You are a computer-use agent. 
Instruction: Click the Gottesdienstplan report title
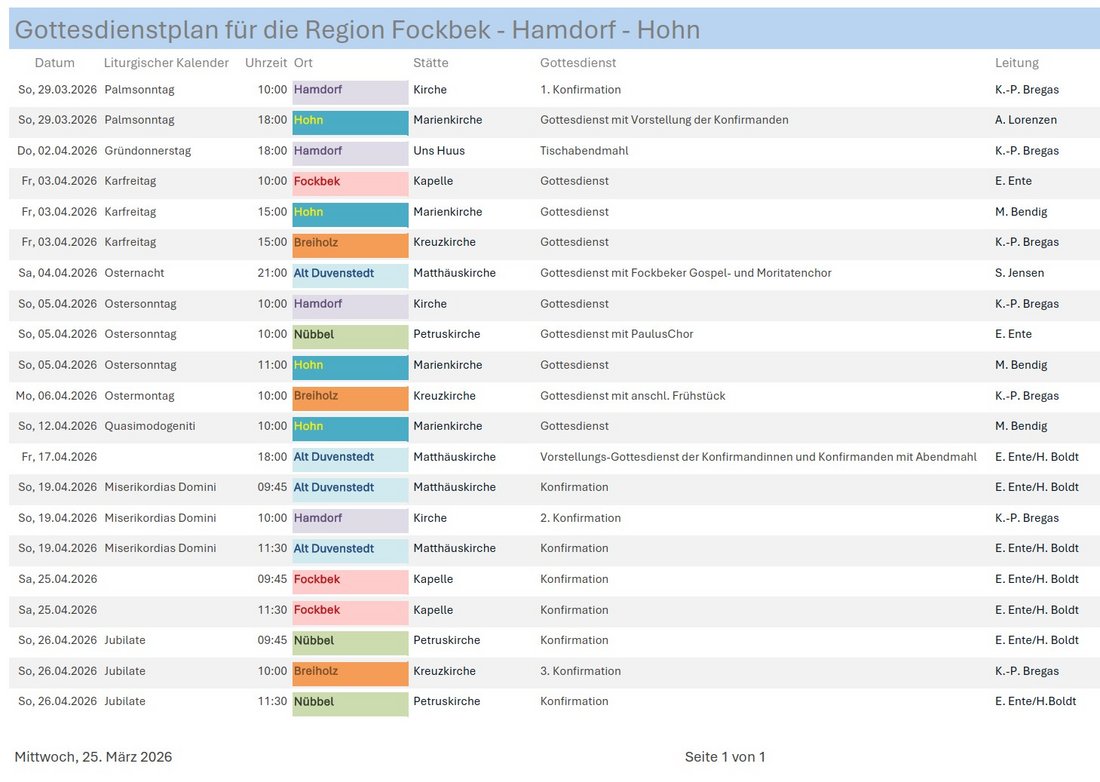pyautogui.click(x=357, y=30)
